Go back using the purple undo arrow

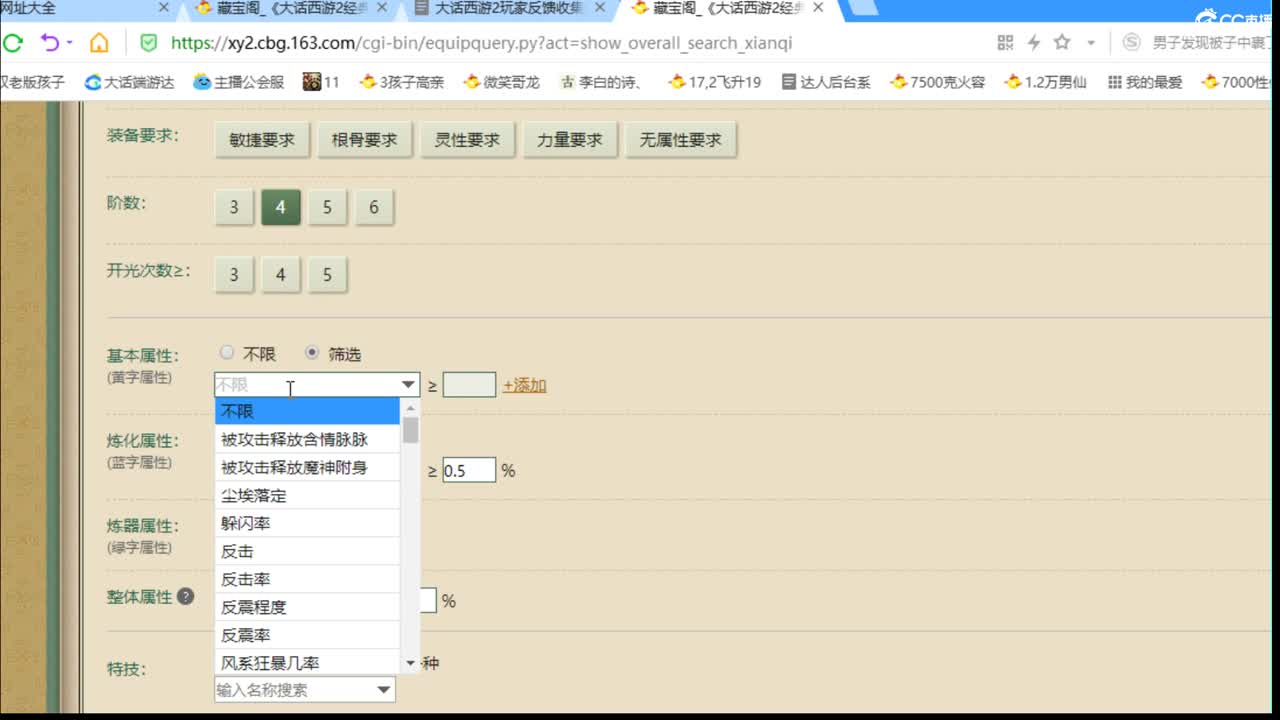click(49, 43)
